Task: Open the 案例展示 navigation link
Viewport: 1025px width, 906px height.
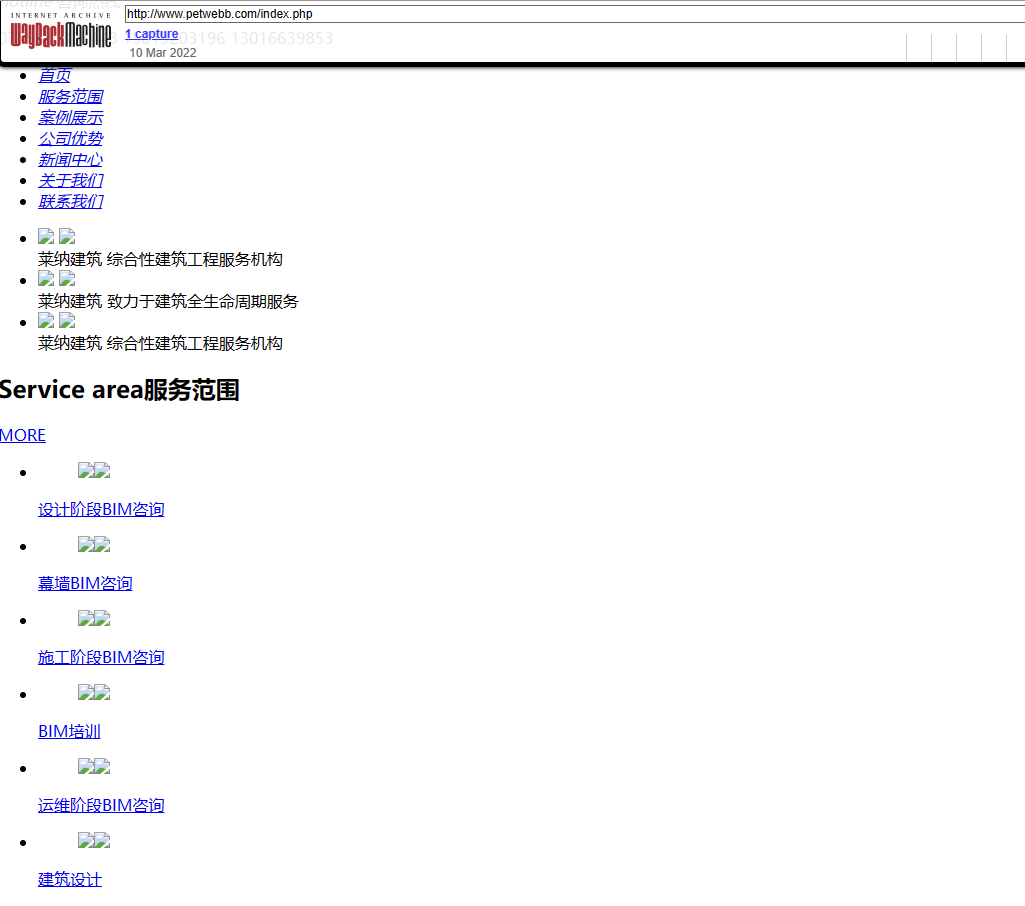Action: [70, 118]
